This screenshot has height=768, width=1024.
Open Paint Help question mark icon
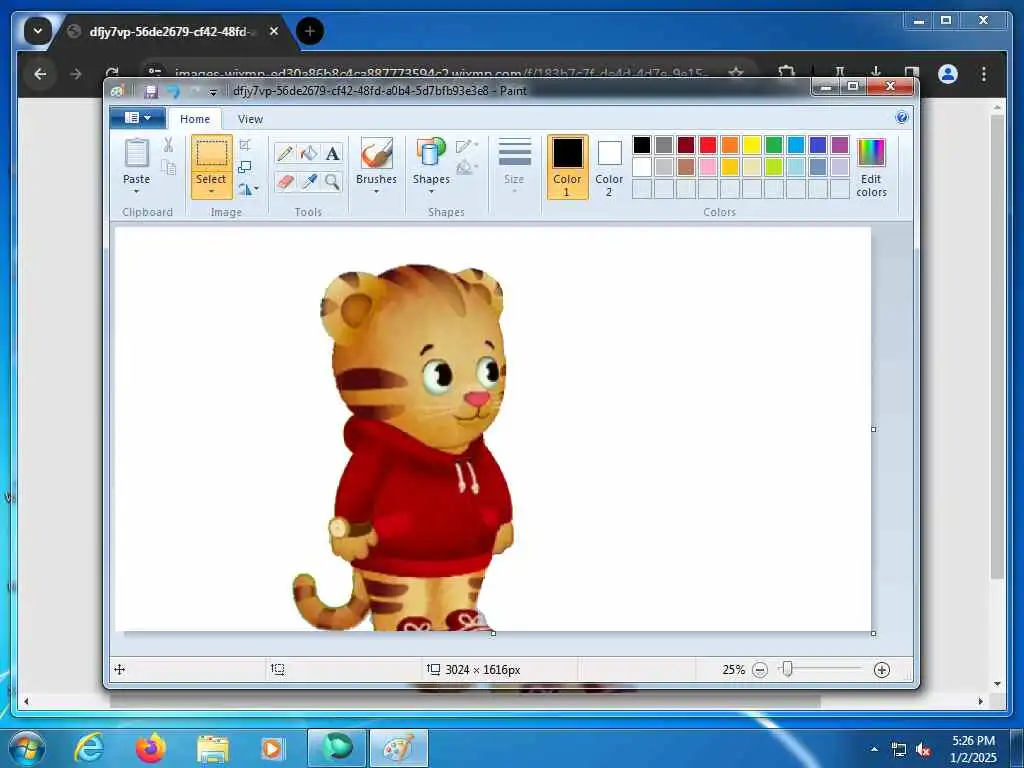(902, 118)
